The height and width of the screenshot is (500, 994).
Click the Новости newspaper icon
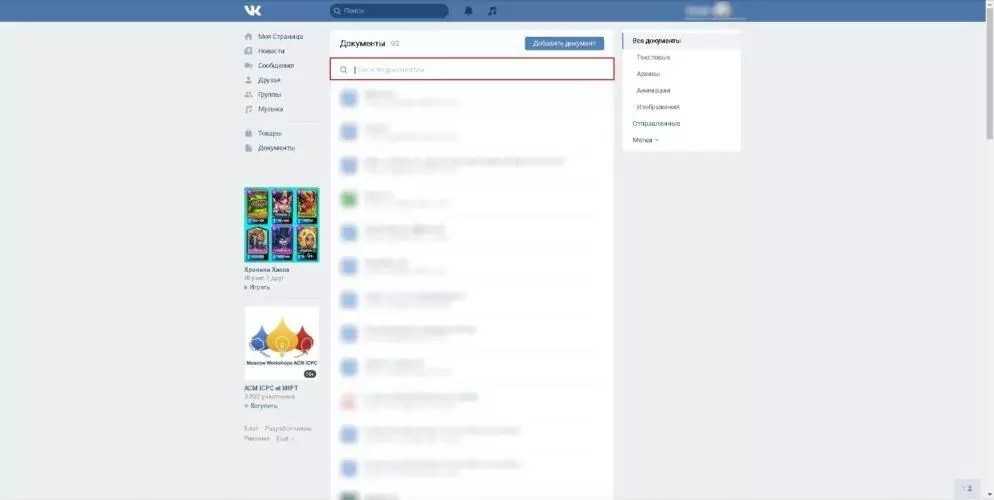pyautogui.click(x=248, y=50)
